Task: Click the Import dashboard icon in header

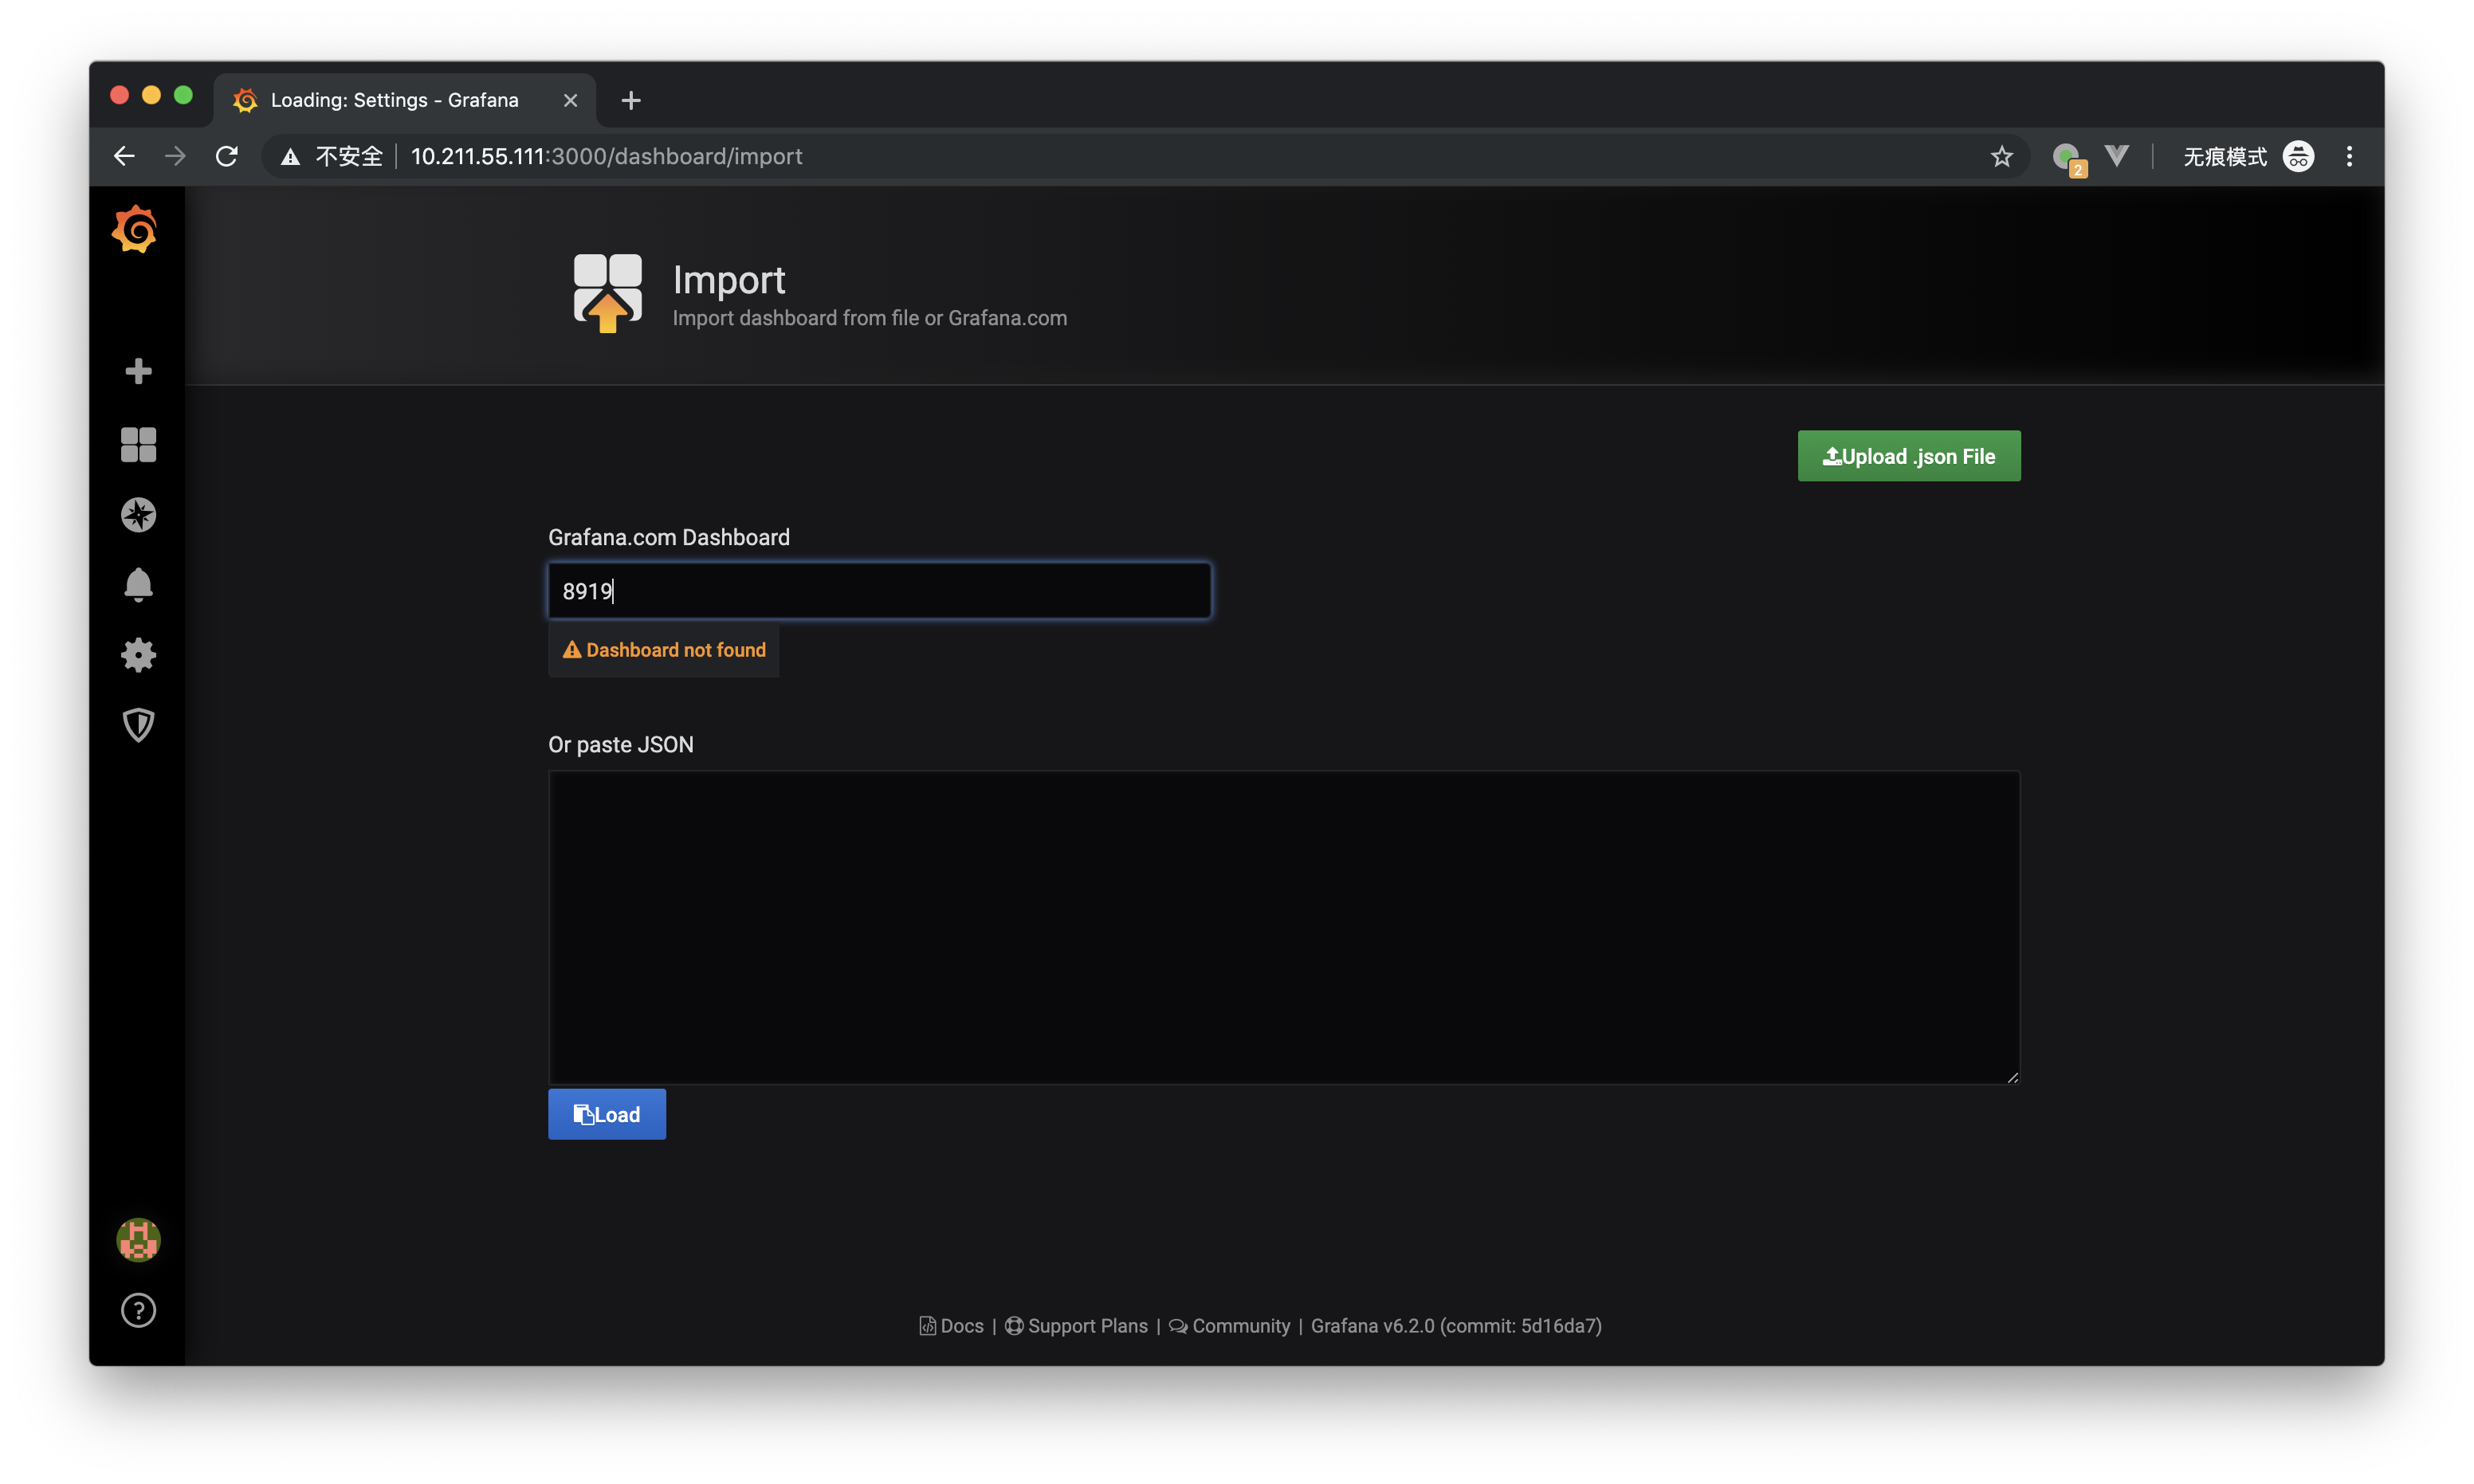Action: 607,293
